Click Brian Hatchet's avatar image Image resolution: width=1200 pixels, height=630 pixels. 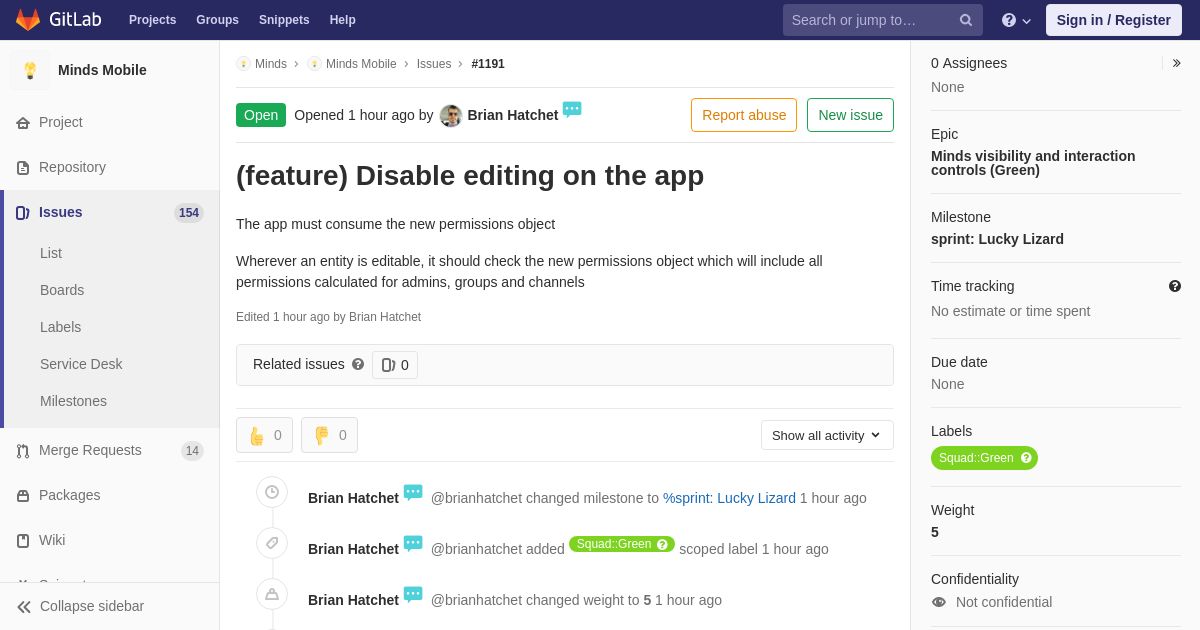[451, 115]
